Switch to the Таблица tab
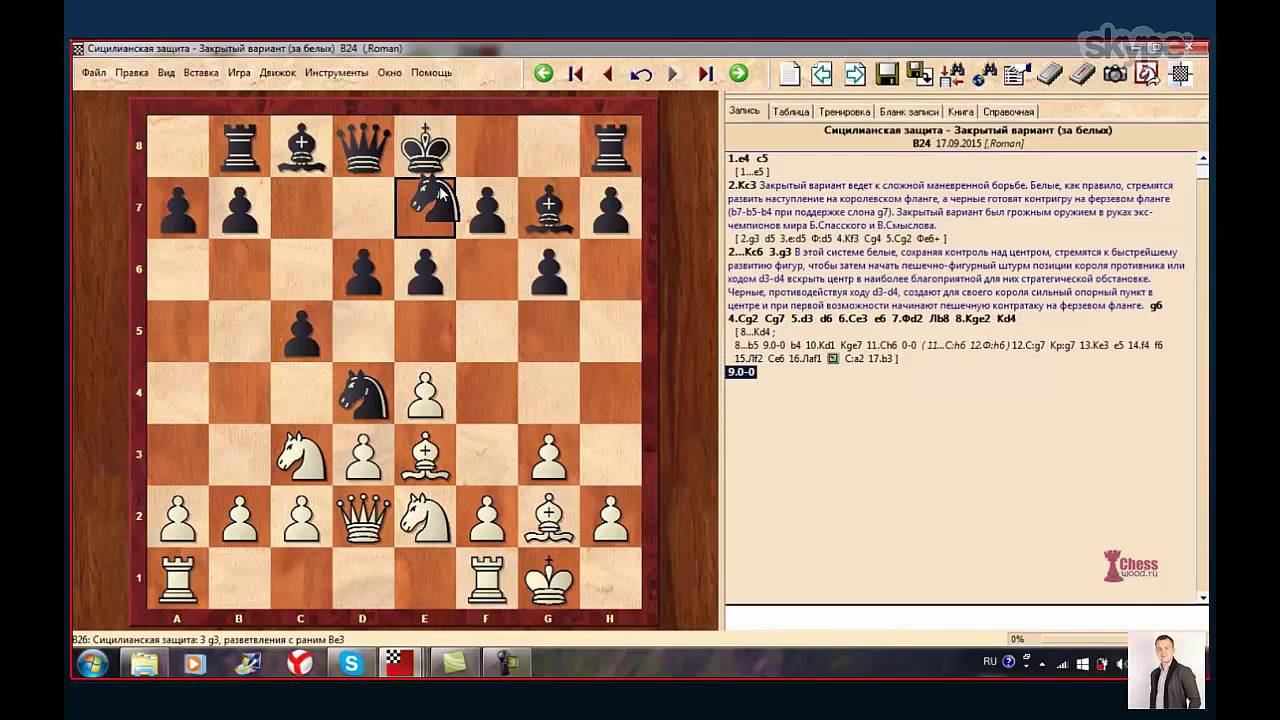 [791, 112]
